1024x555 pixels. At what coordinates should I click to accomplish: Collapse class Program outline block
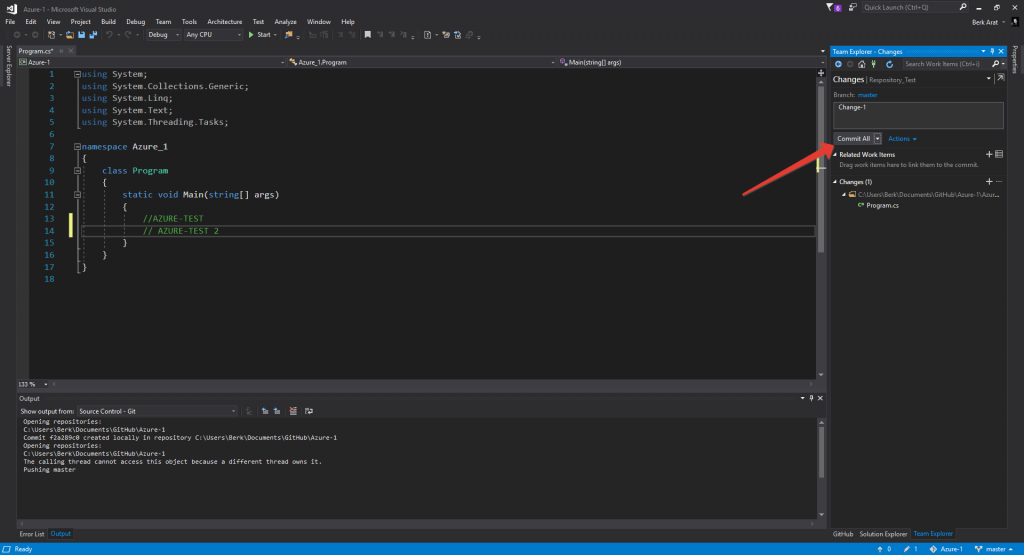(77, 171)
